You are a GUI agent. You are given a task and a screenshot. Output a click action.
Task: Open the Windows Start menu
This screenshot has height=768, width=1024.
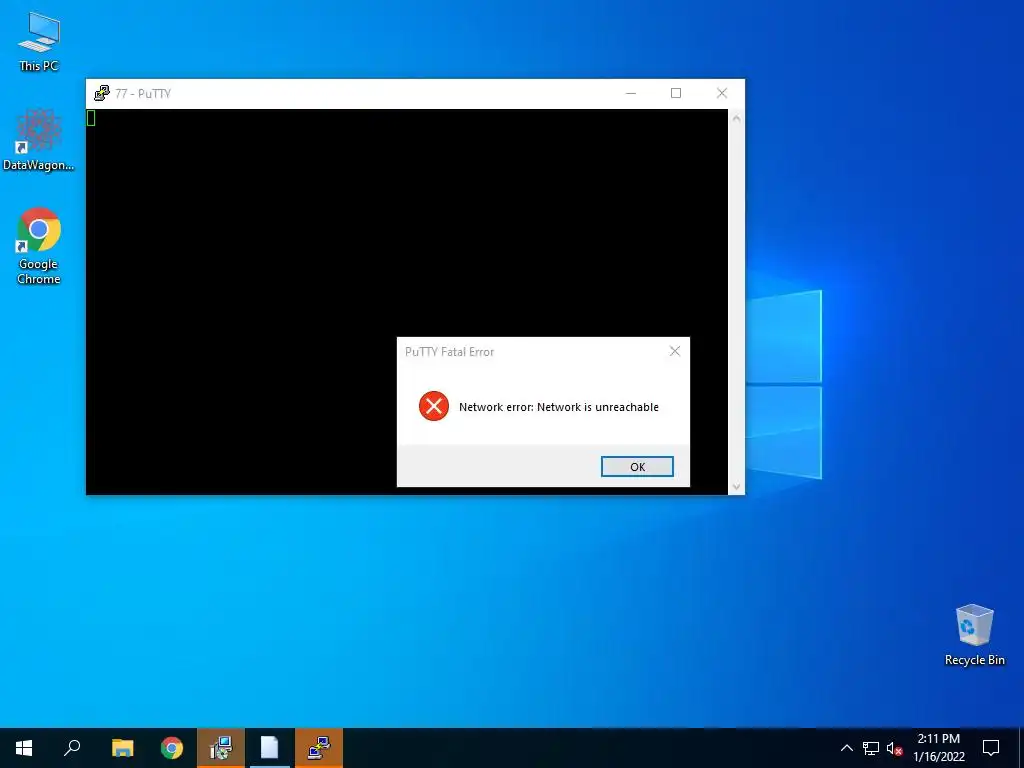click(24, 748)
